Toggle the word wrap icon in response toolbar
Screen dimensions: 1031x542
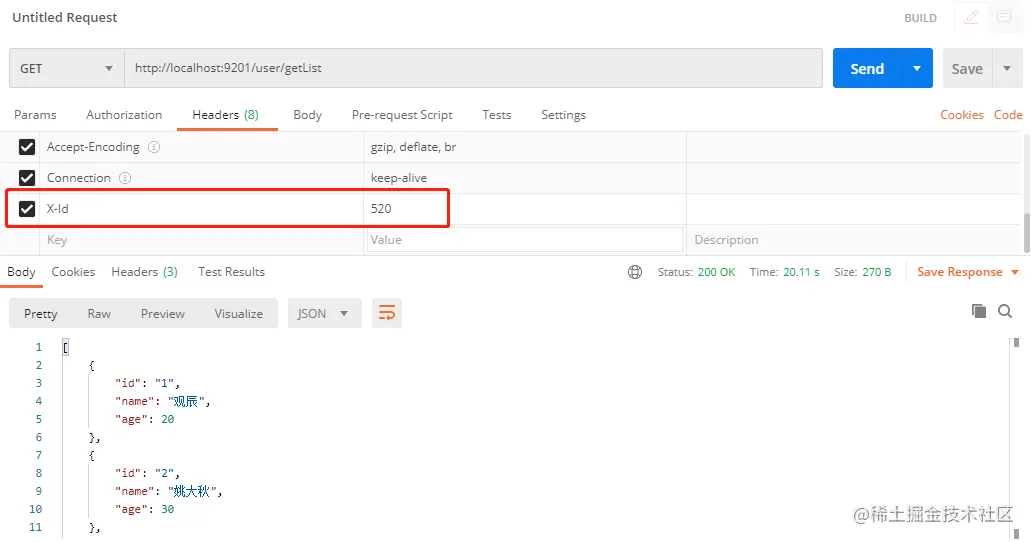click(387, 313)
